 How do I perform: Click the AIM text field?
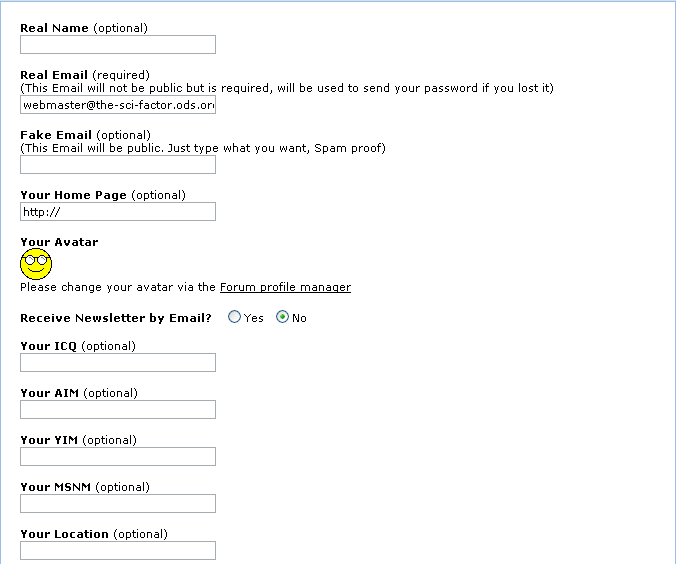pos(118,409)
